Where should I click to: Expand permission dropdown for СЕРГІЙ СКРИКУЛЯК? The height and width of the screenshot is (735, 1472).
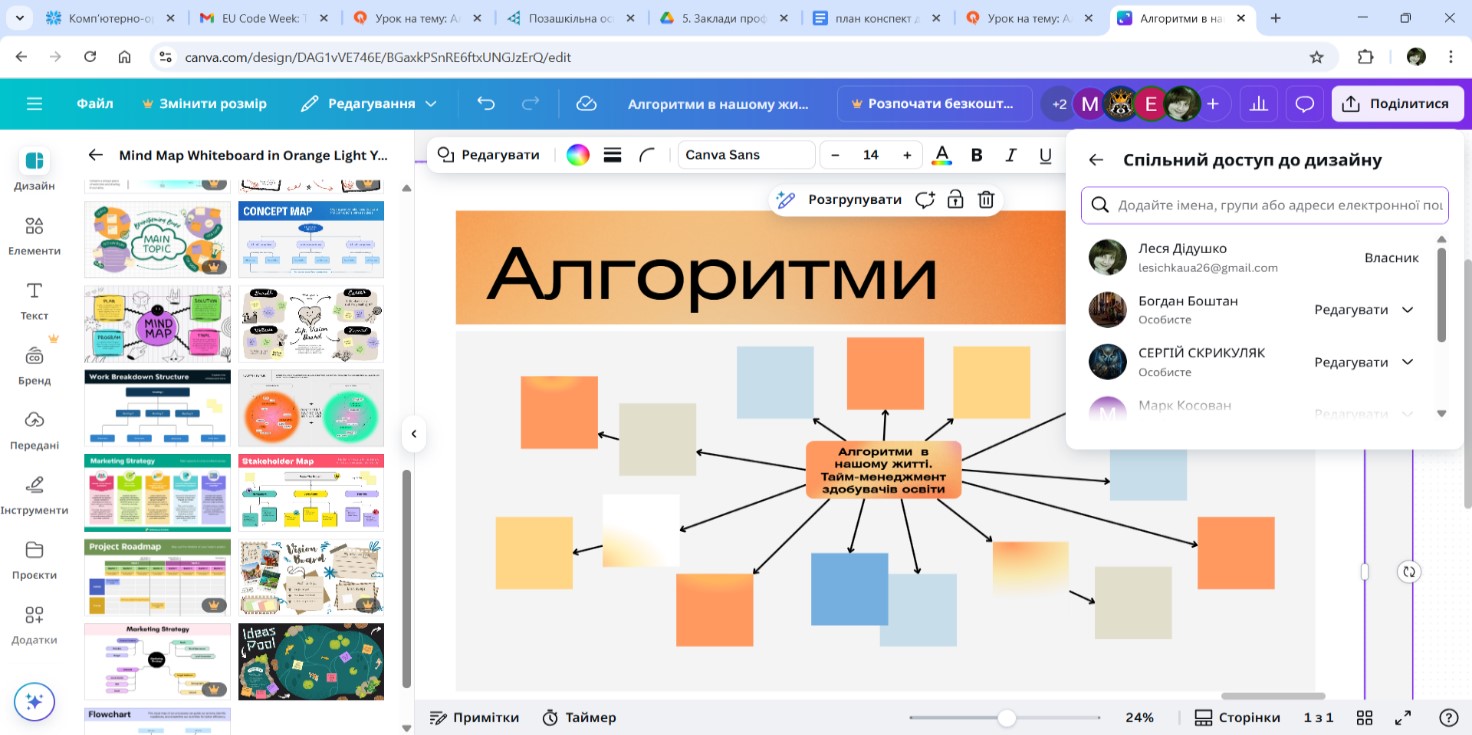click(x=1407, y=362)
